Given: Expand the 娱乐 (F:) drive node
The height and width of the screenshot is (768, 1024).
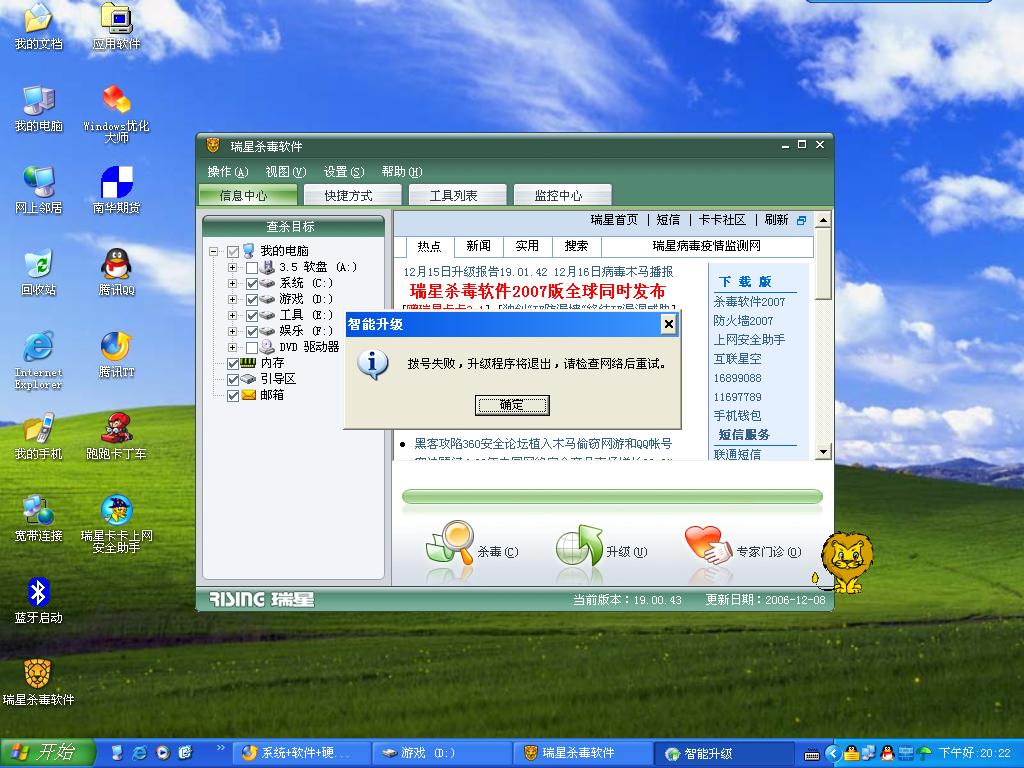Looking at the screenshot, I should click(232, 332).
